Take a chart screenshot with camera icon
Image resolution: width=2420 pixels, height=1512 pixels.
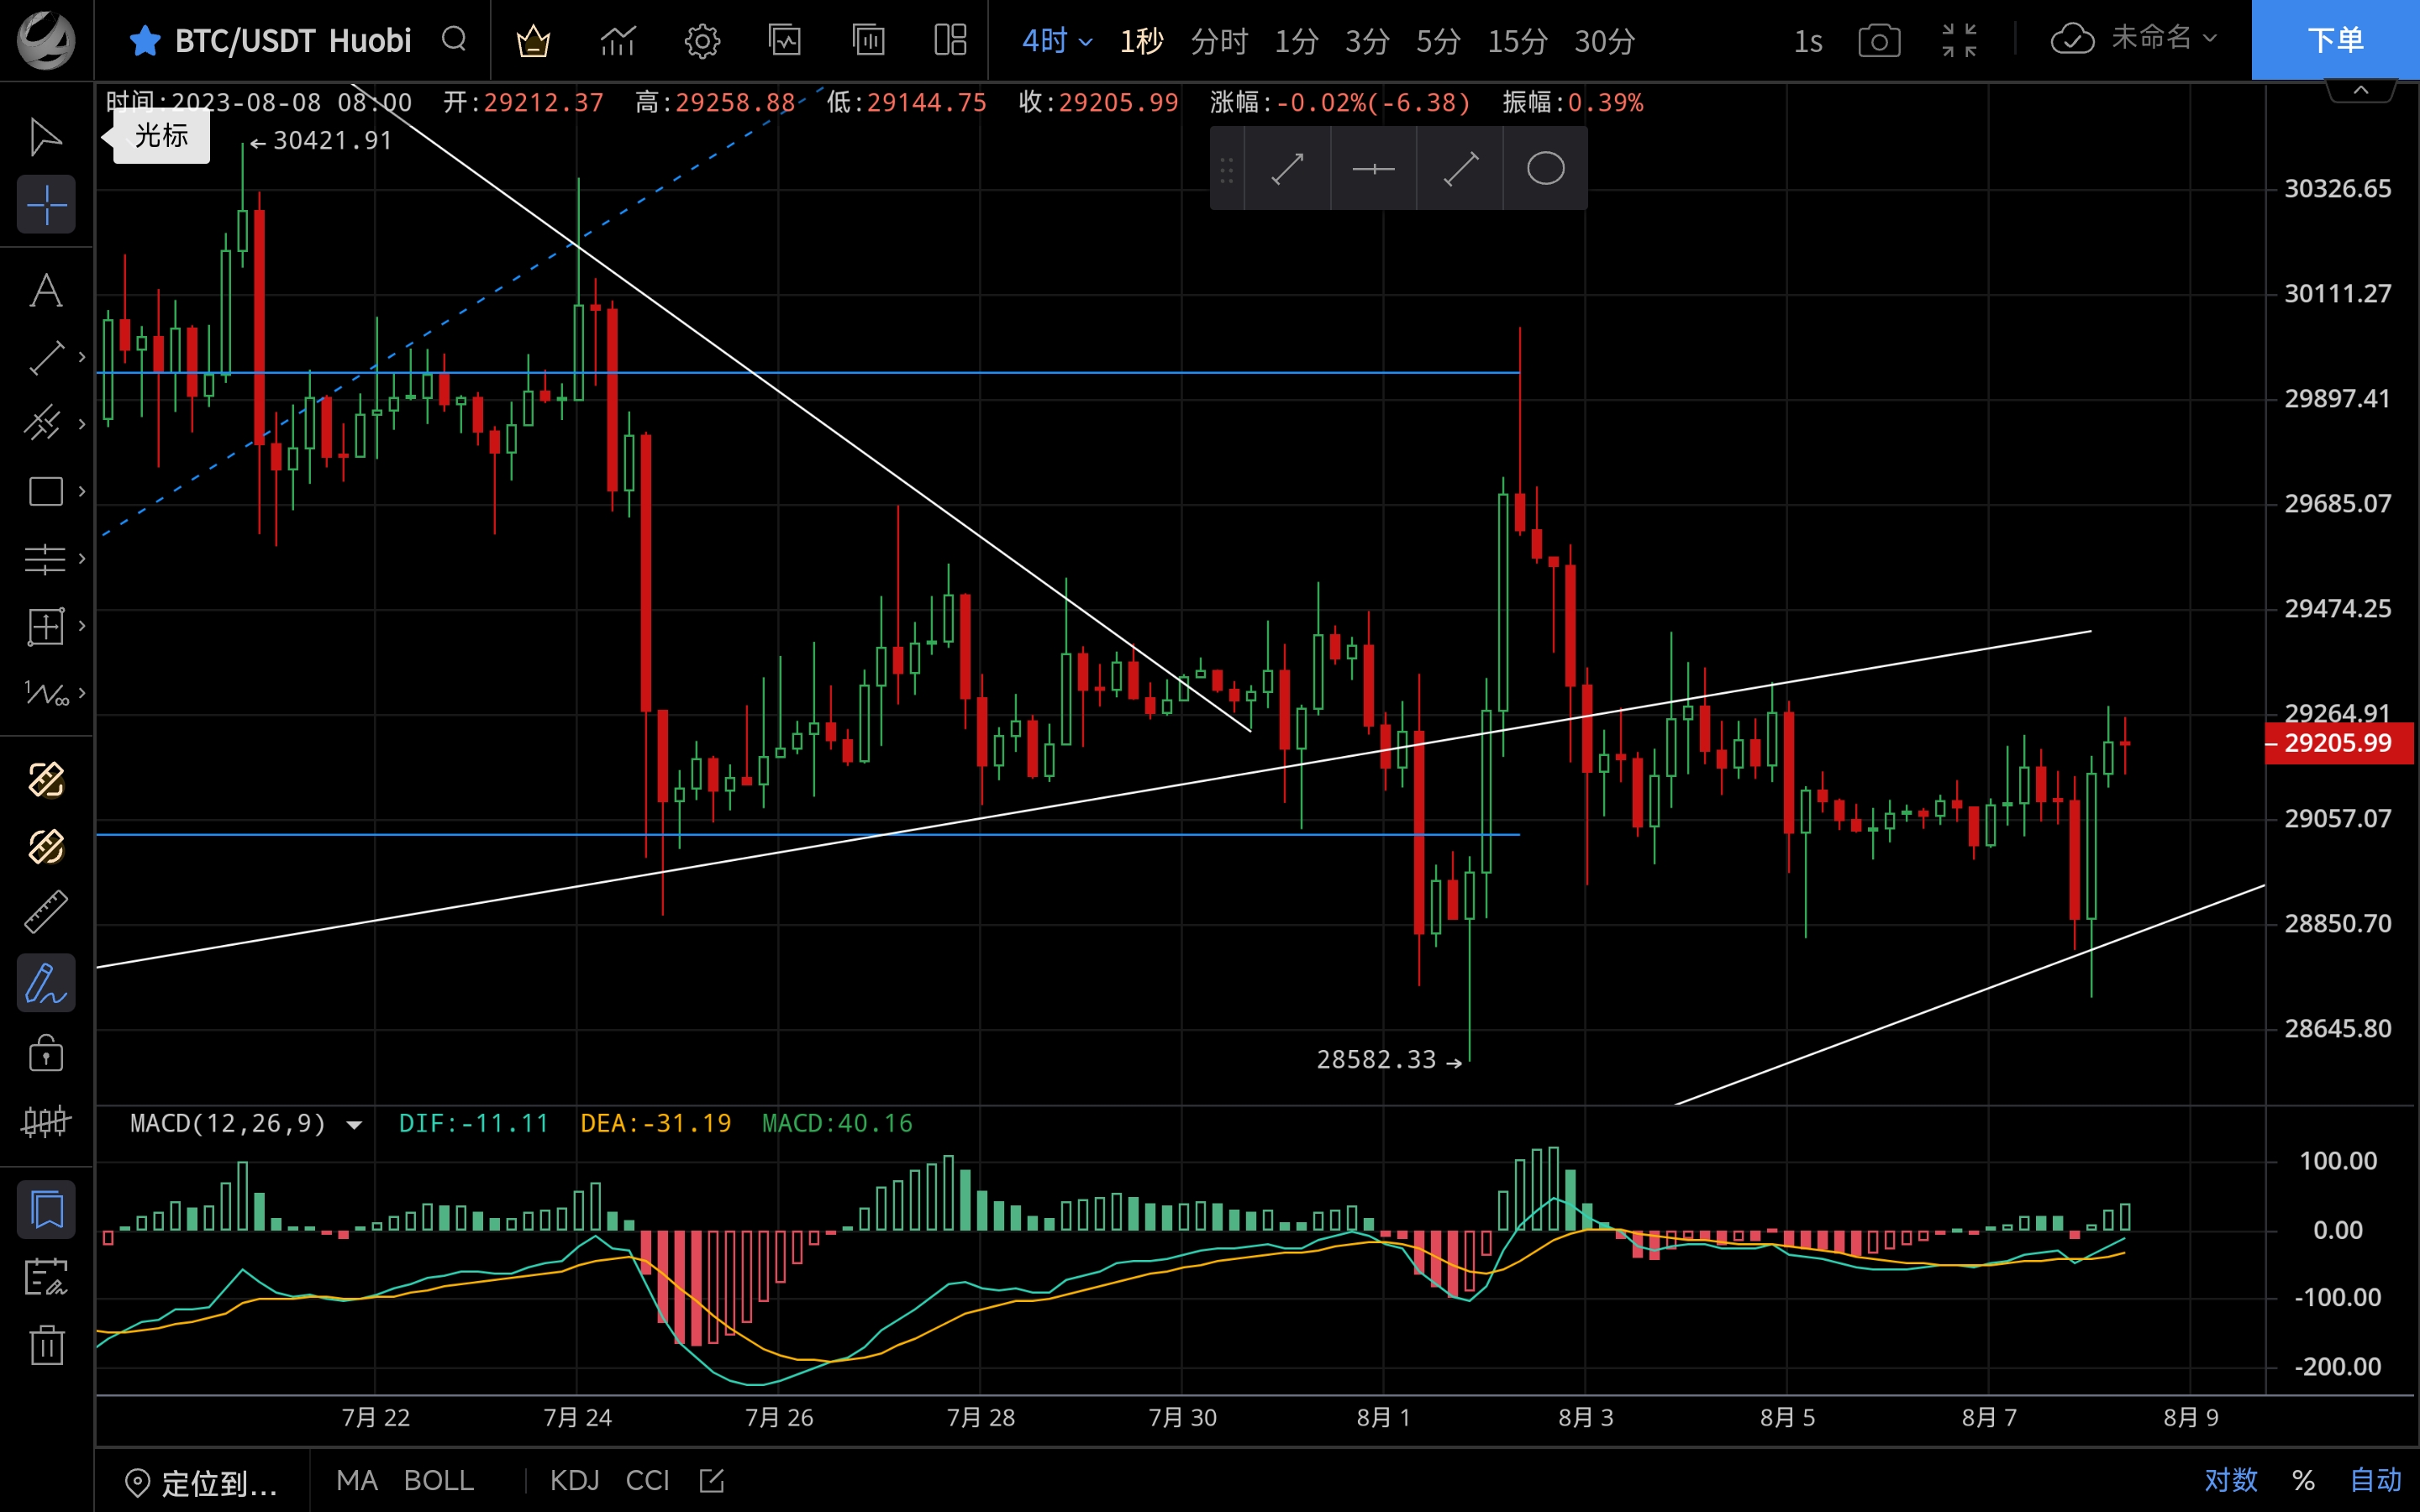coord(1879,41)
